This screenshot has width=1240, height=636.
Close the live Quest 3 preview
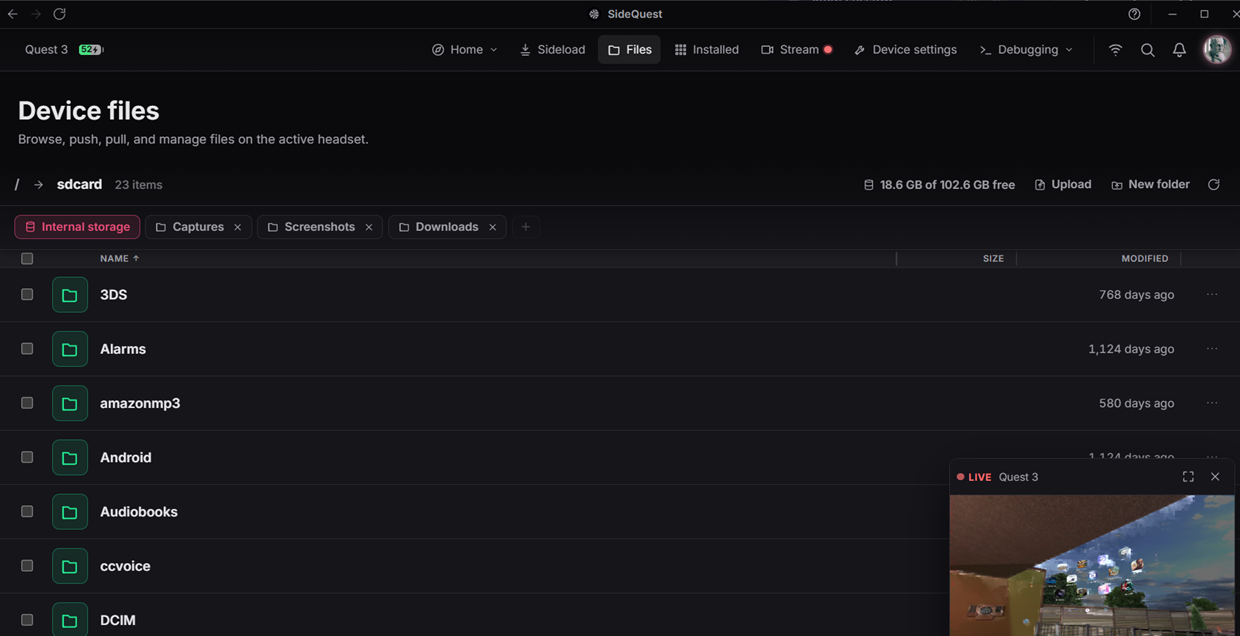pos(1215,477)
